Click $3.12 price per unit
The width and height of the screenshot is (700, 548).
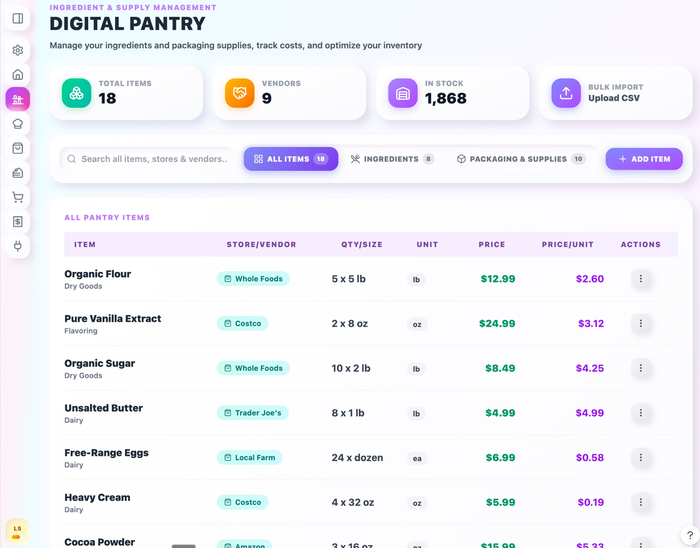click(x=591, y=324)
